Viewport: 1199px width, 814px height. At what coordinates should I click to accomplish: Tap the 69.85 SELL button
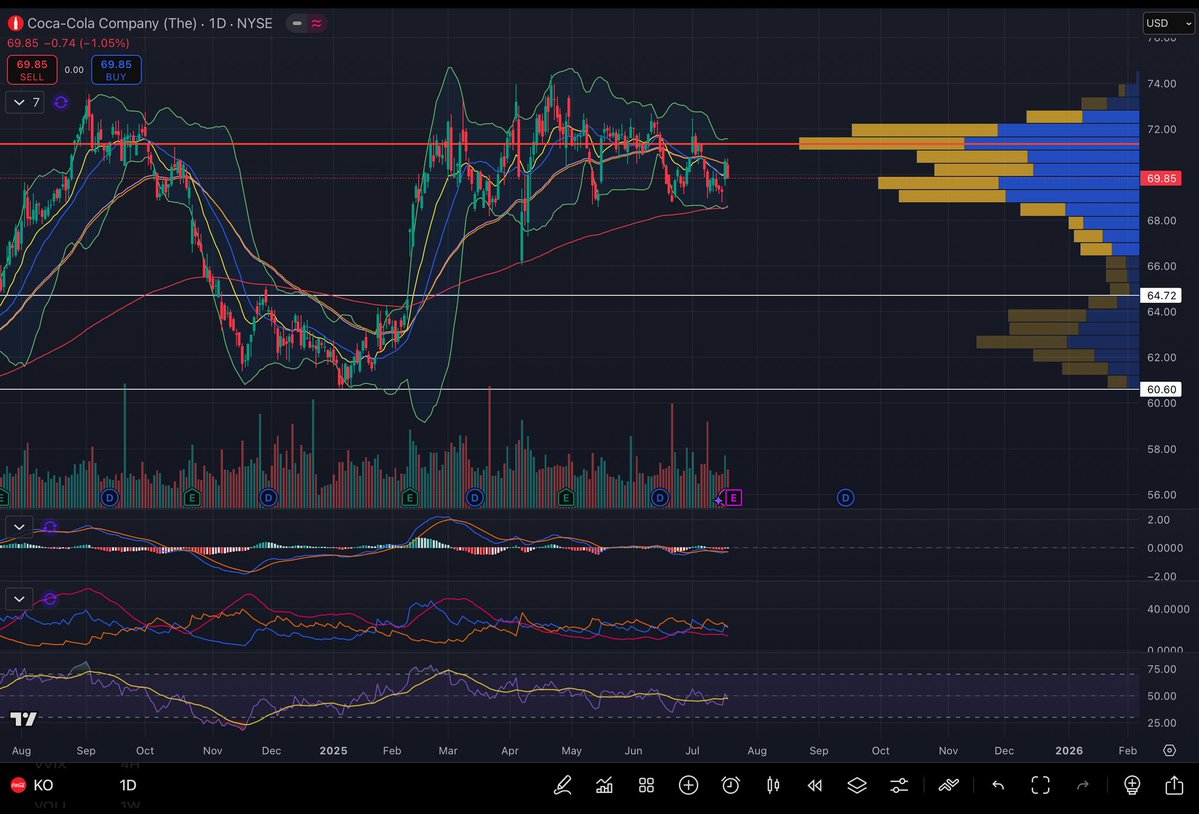32,70
